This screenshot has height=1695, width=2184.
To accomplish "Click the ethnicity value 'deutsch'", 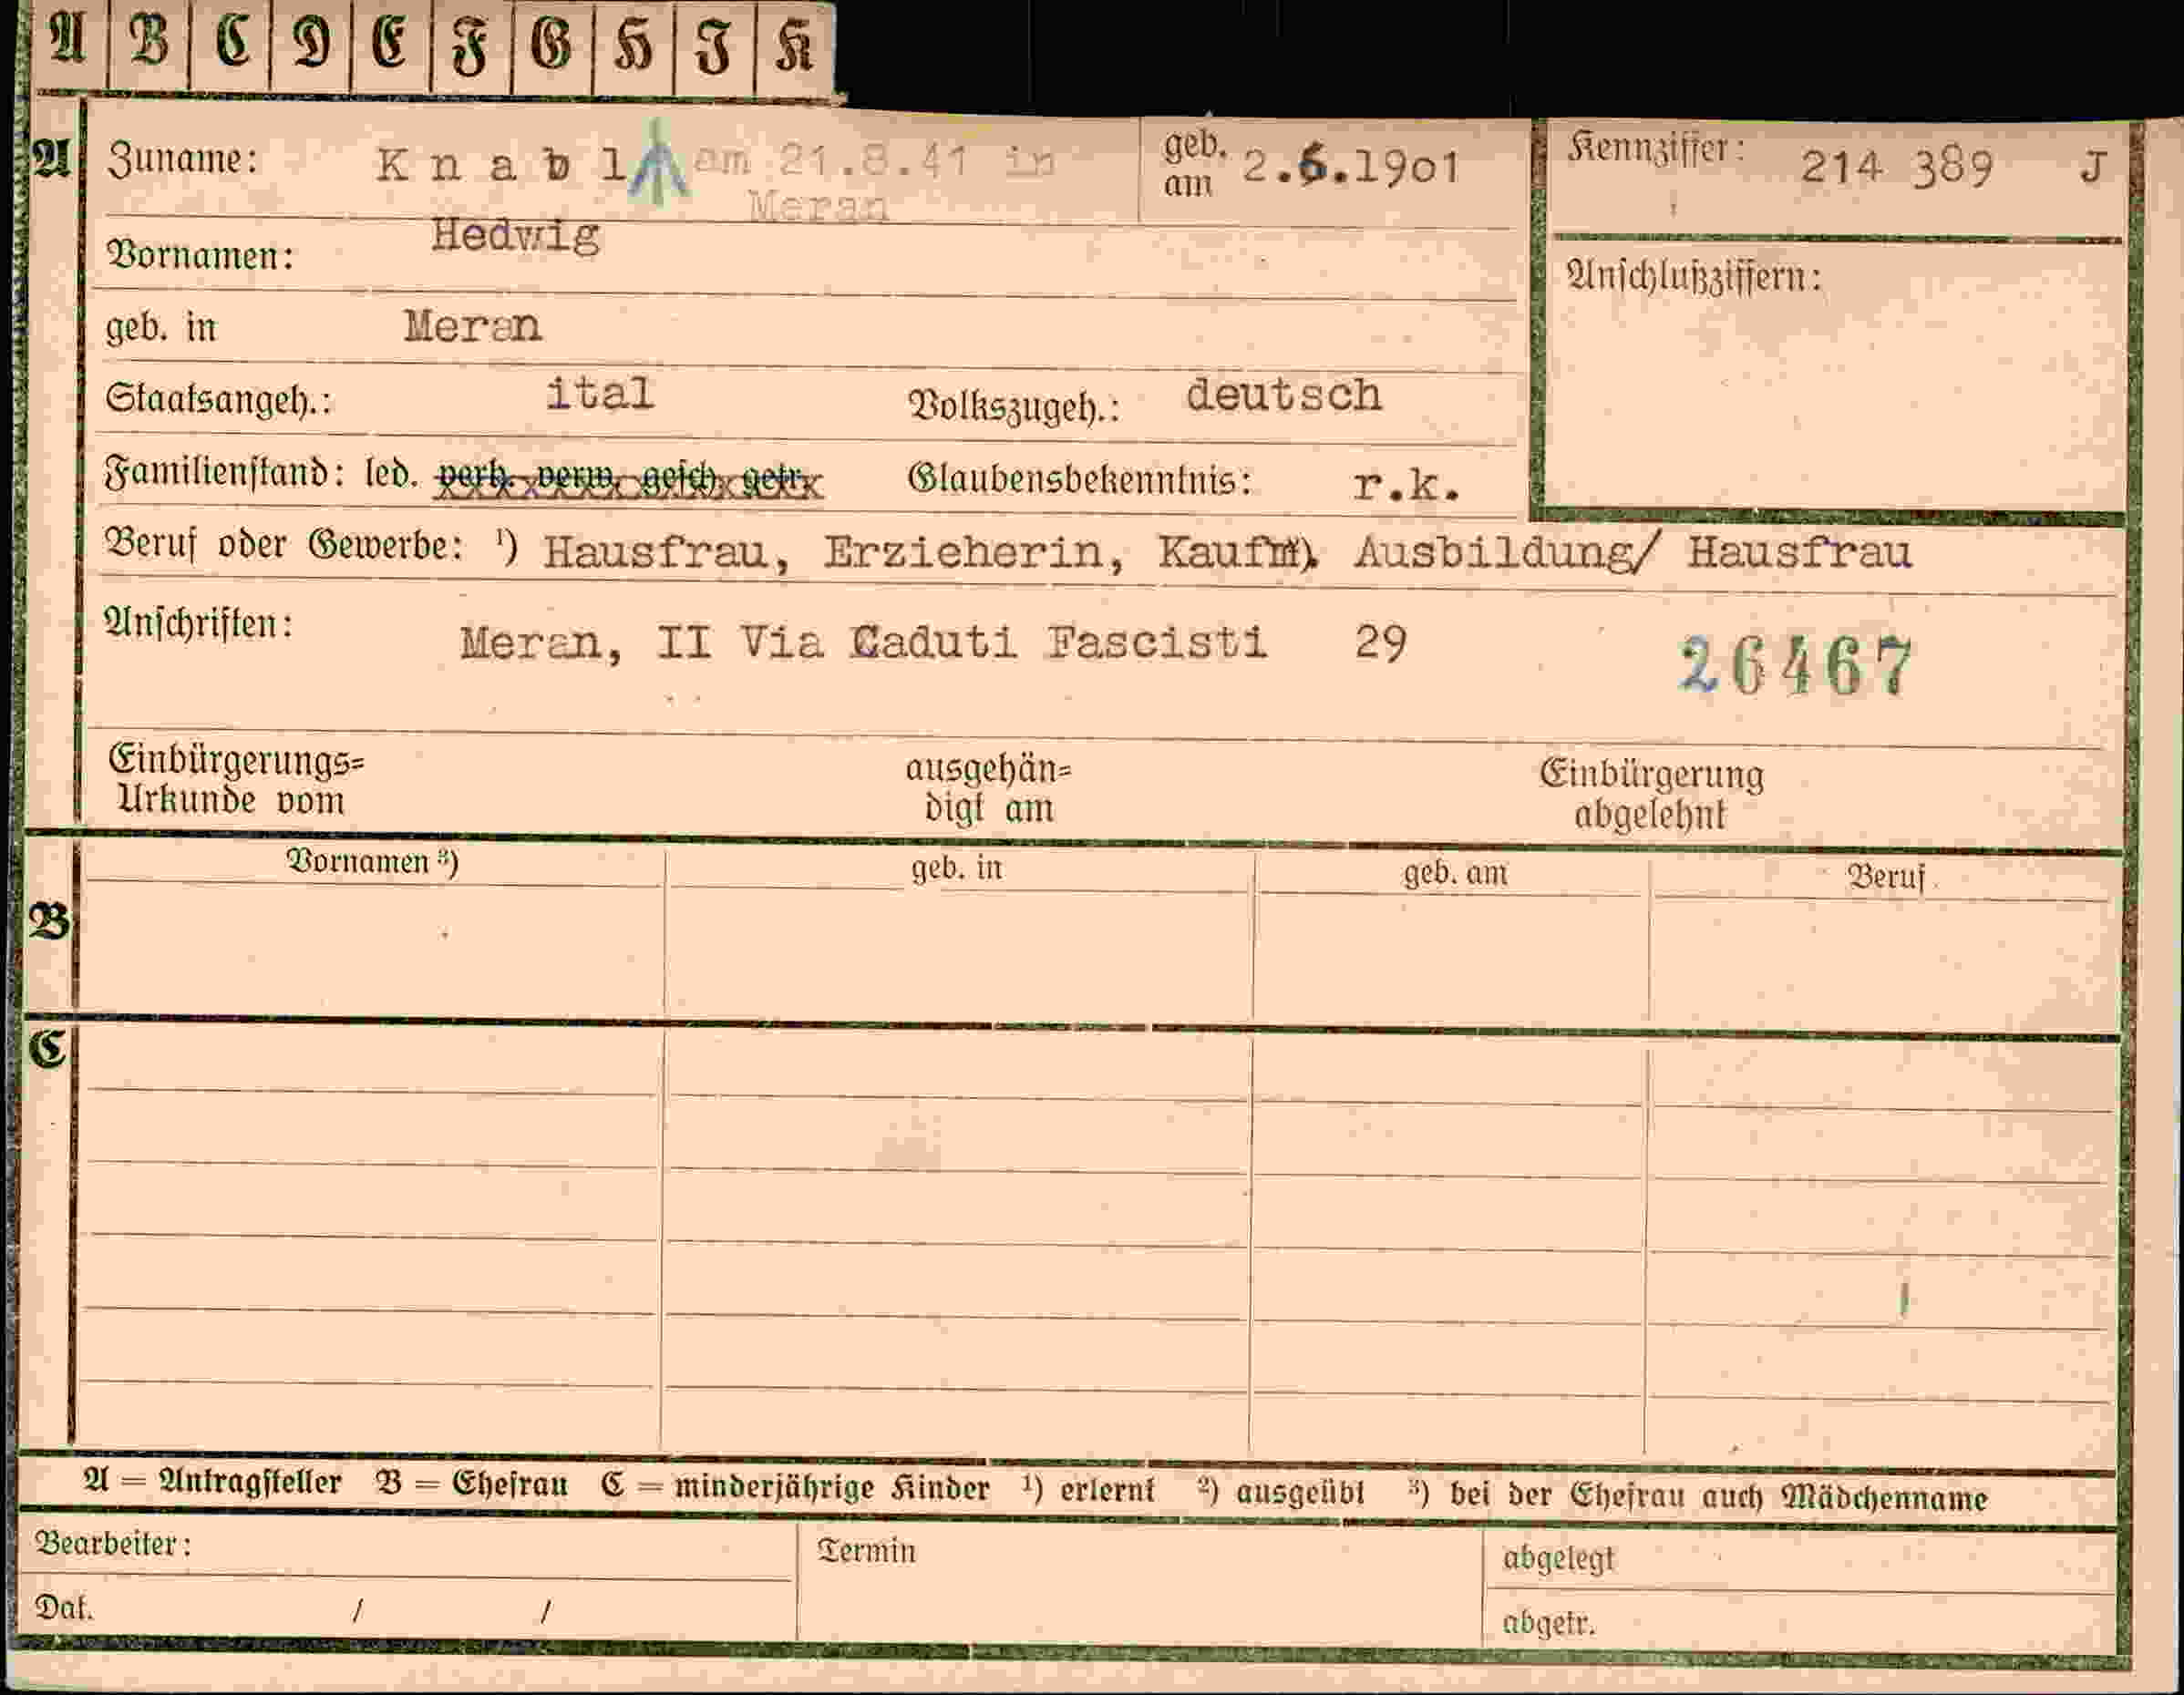I will pos(1284,396).
